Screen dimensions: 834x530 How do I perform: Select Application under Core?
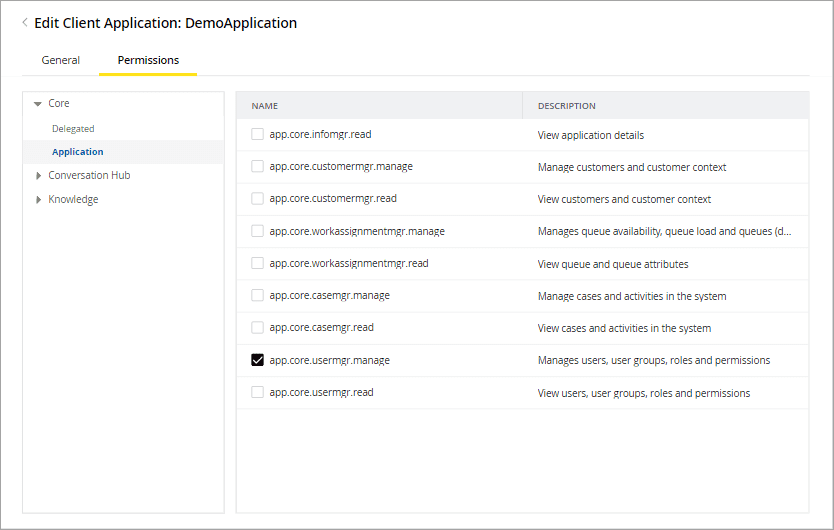(78, 152)
